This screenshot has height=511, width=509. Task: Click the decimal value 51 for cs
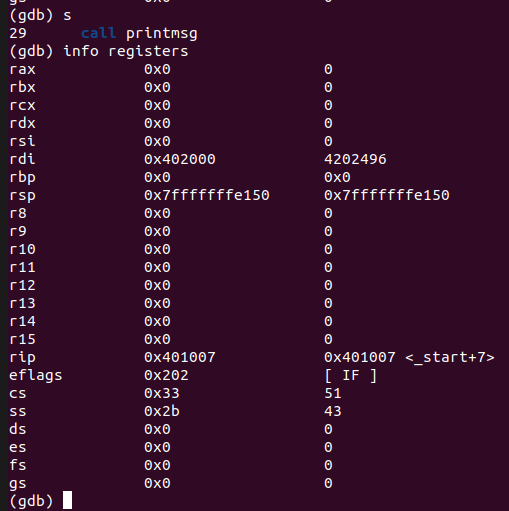pos(333,393)
